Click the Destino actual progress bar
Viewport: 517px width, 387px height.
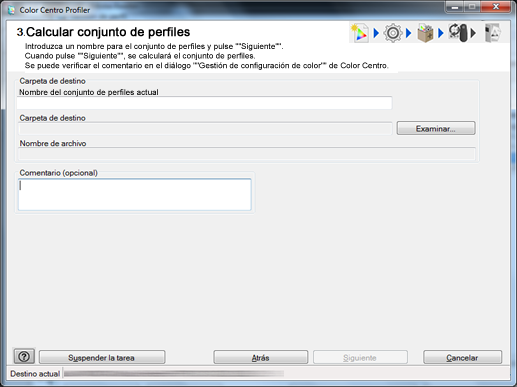pyautogui.click(x=174, y=374)
